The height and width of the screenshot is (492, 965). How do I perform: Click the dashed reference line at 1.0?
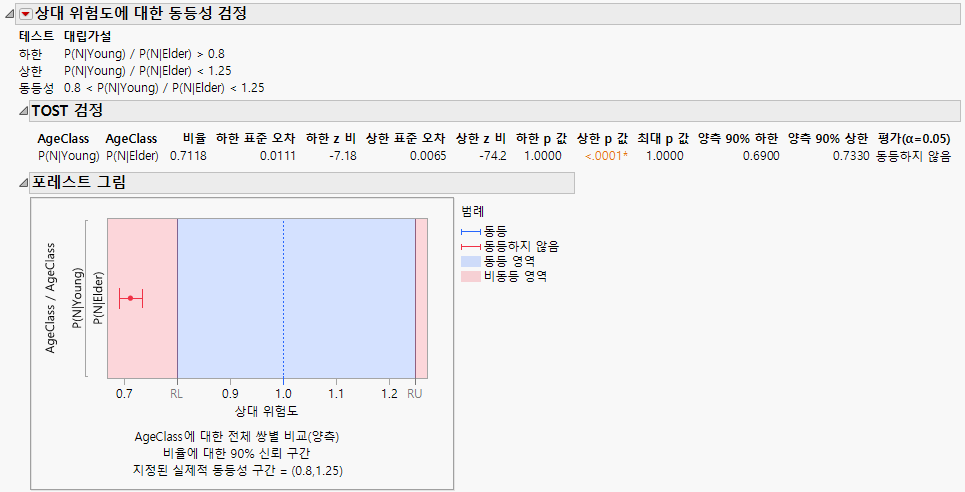coord(283,298)
